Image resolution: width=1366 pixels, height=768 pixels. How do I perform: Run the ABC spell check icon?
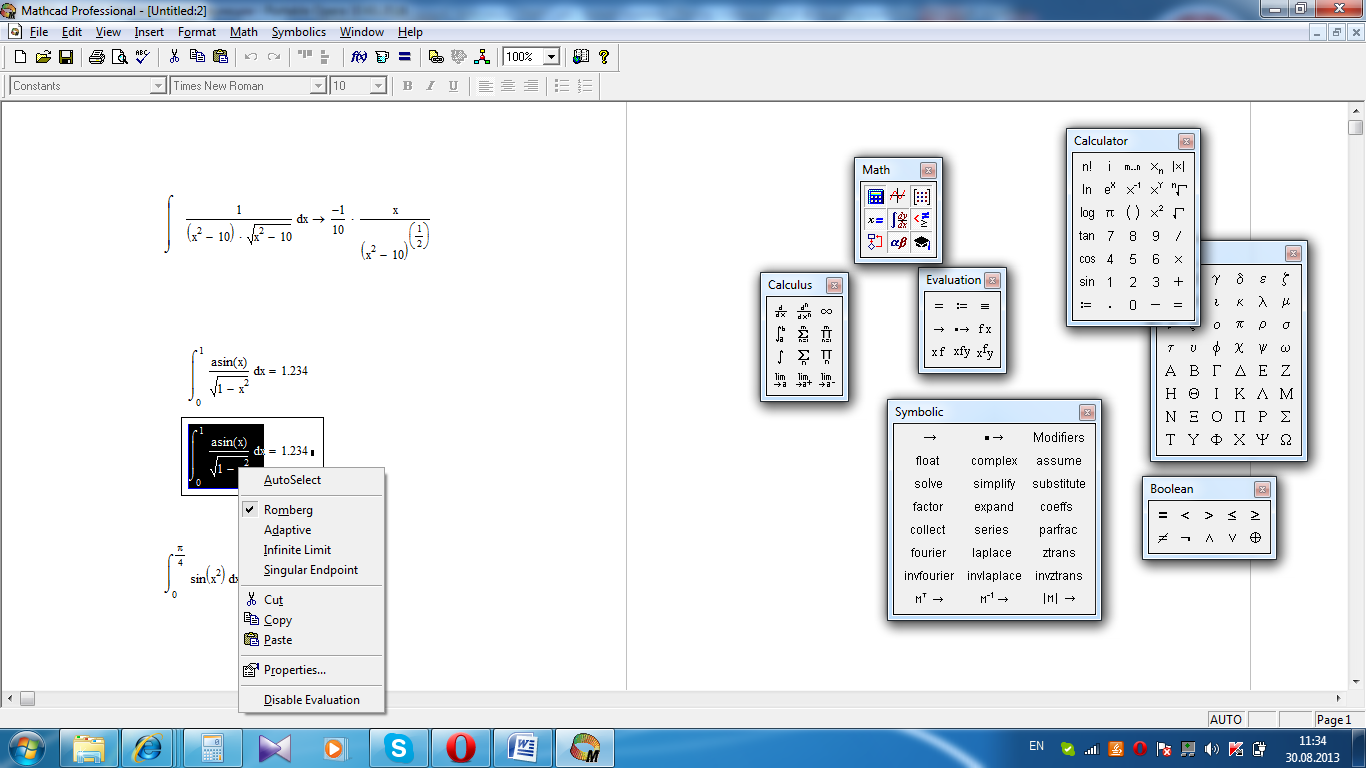pyautogui.click(x=142, y=57)
